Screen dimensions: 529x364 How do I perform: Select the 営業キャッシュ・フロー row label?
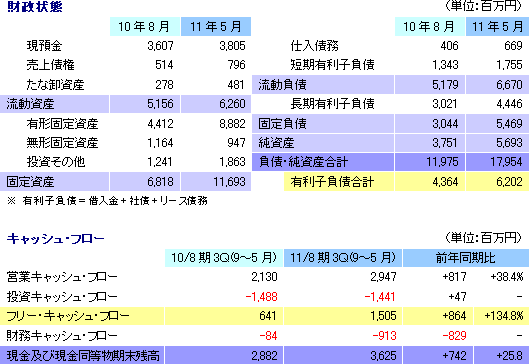click(x=62, y=277)
